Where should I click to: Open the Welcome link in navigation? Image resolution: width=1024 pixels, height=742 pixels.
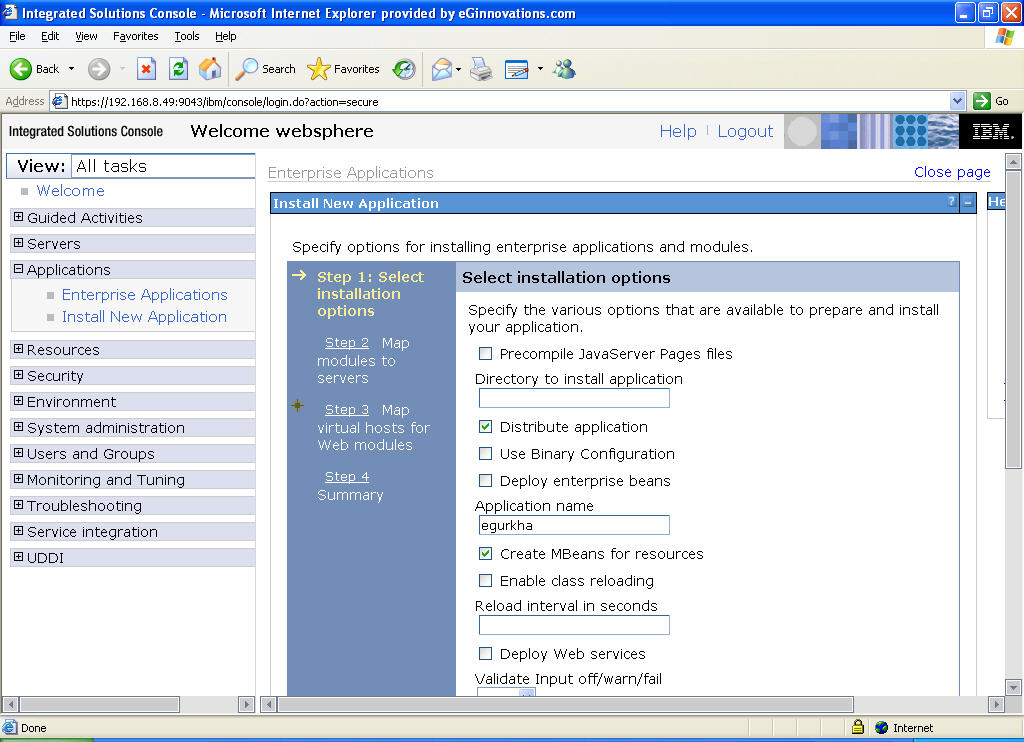pyautogui.click(x=71, y=191)
